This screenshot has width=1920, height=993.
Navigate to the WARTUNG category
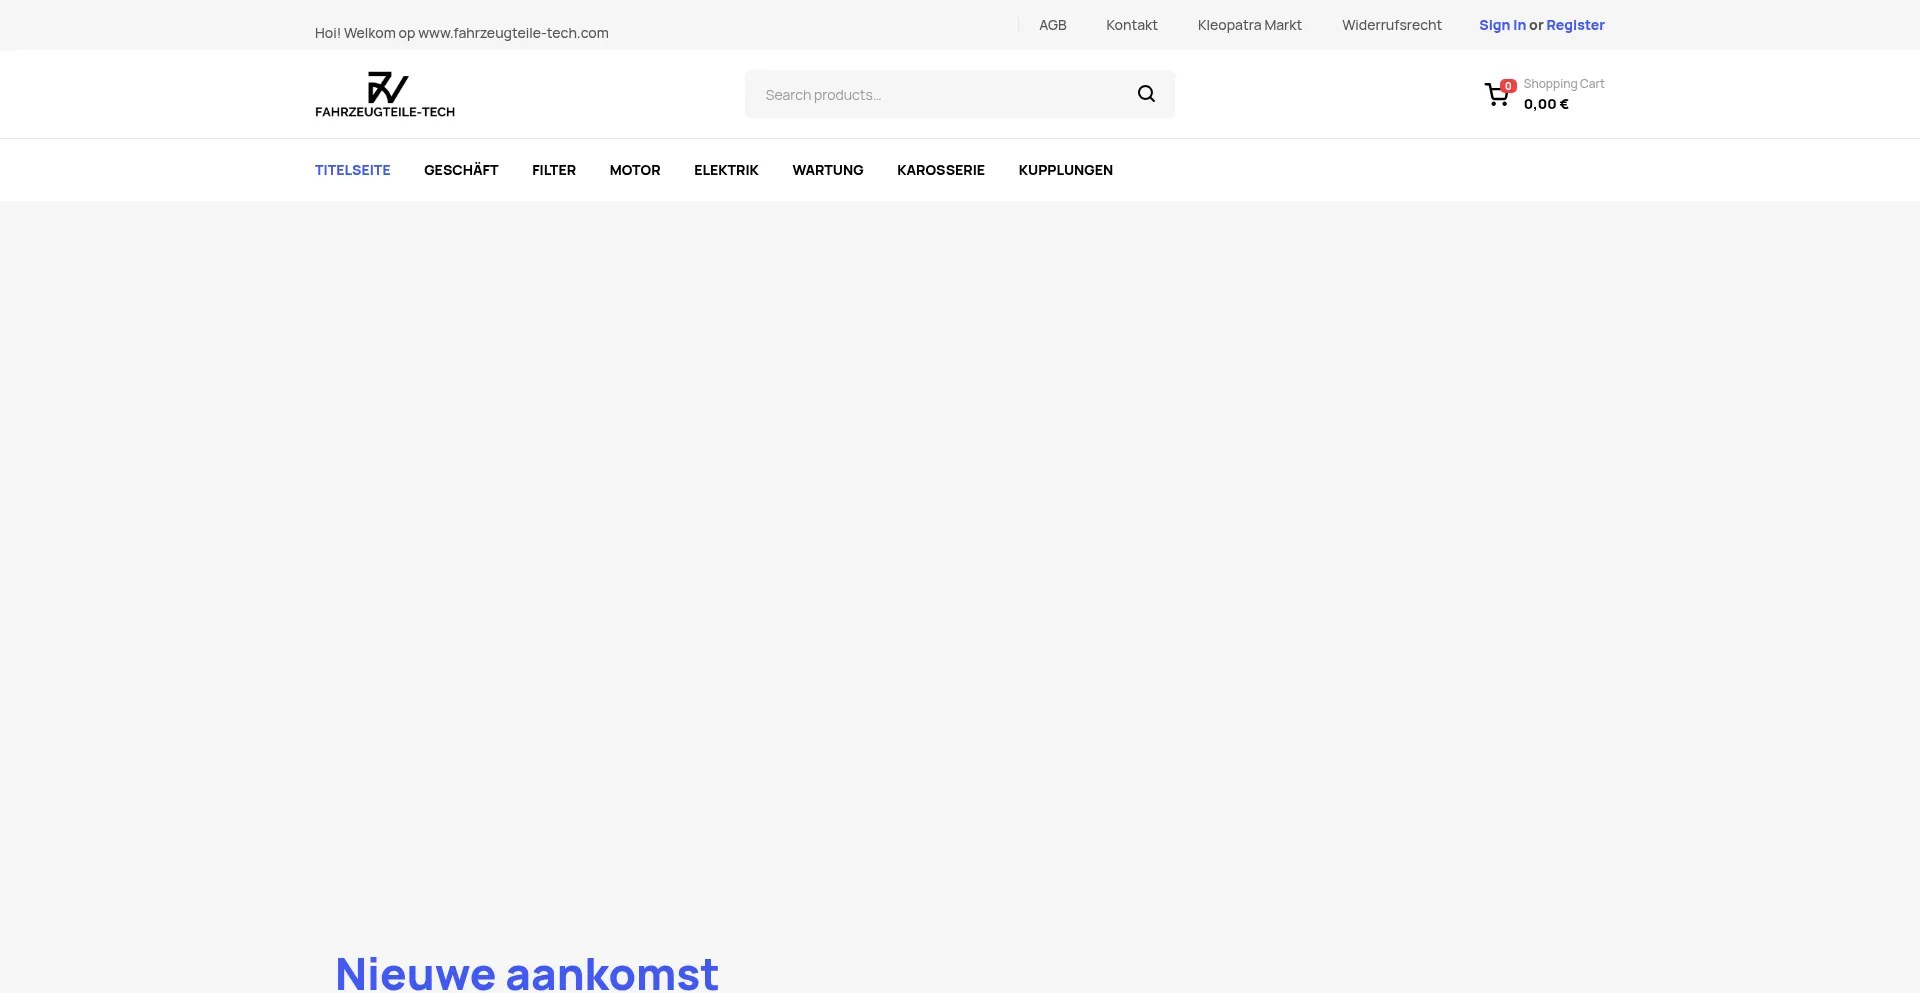(827, 170)
